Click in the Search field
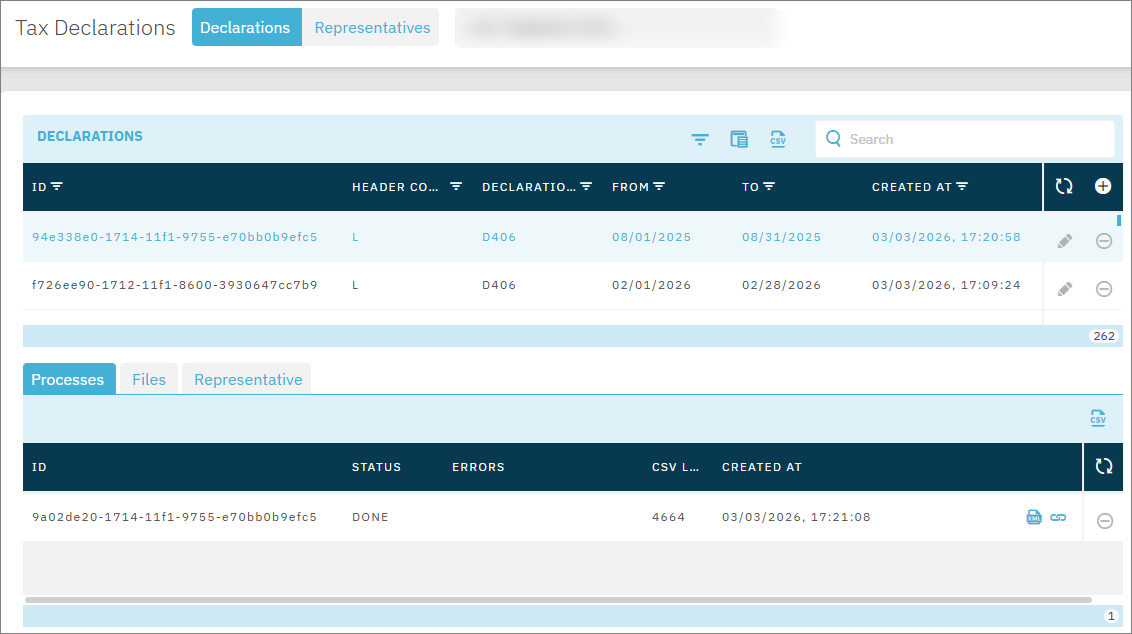1132x634 pixels. click(965, 139)
